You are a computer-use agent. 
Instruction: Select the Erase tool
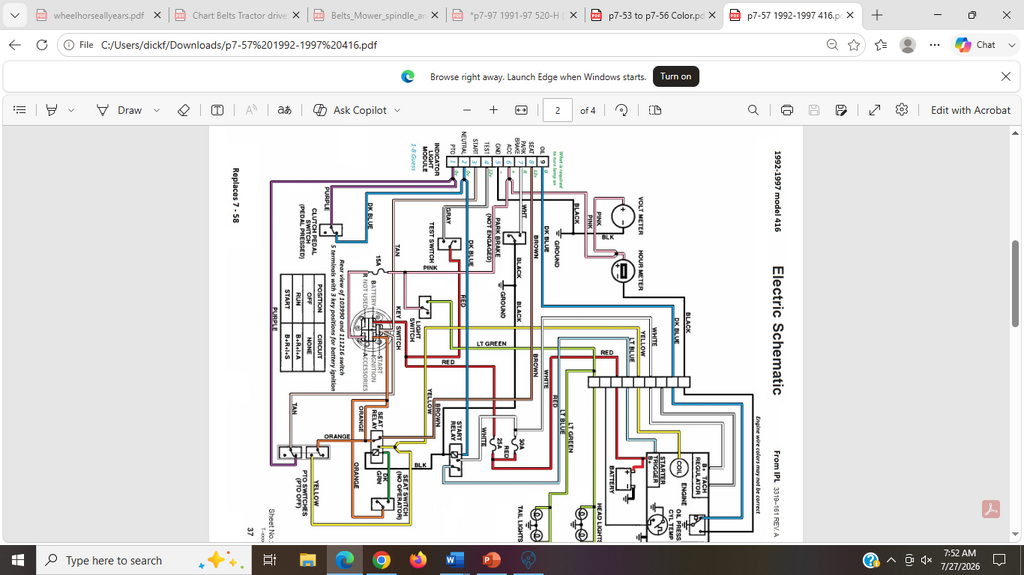tap(184, 110)
